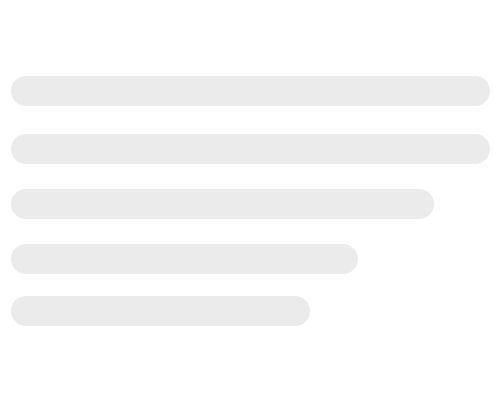Click the third gray skeleton bar
Screen dimensions: 500x400
222,204
